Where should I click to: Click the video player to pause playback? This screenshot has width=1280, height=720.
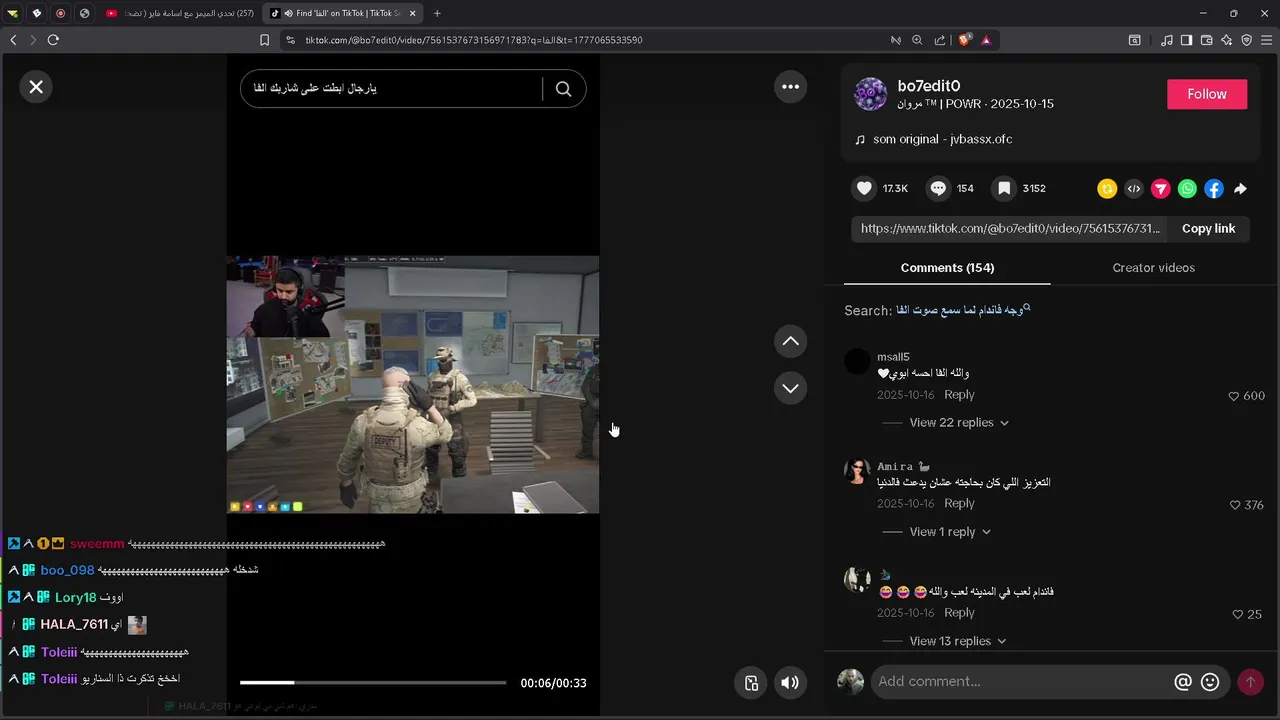tap(413, 384)
